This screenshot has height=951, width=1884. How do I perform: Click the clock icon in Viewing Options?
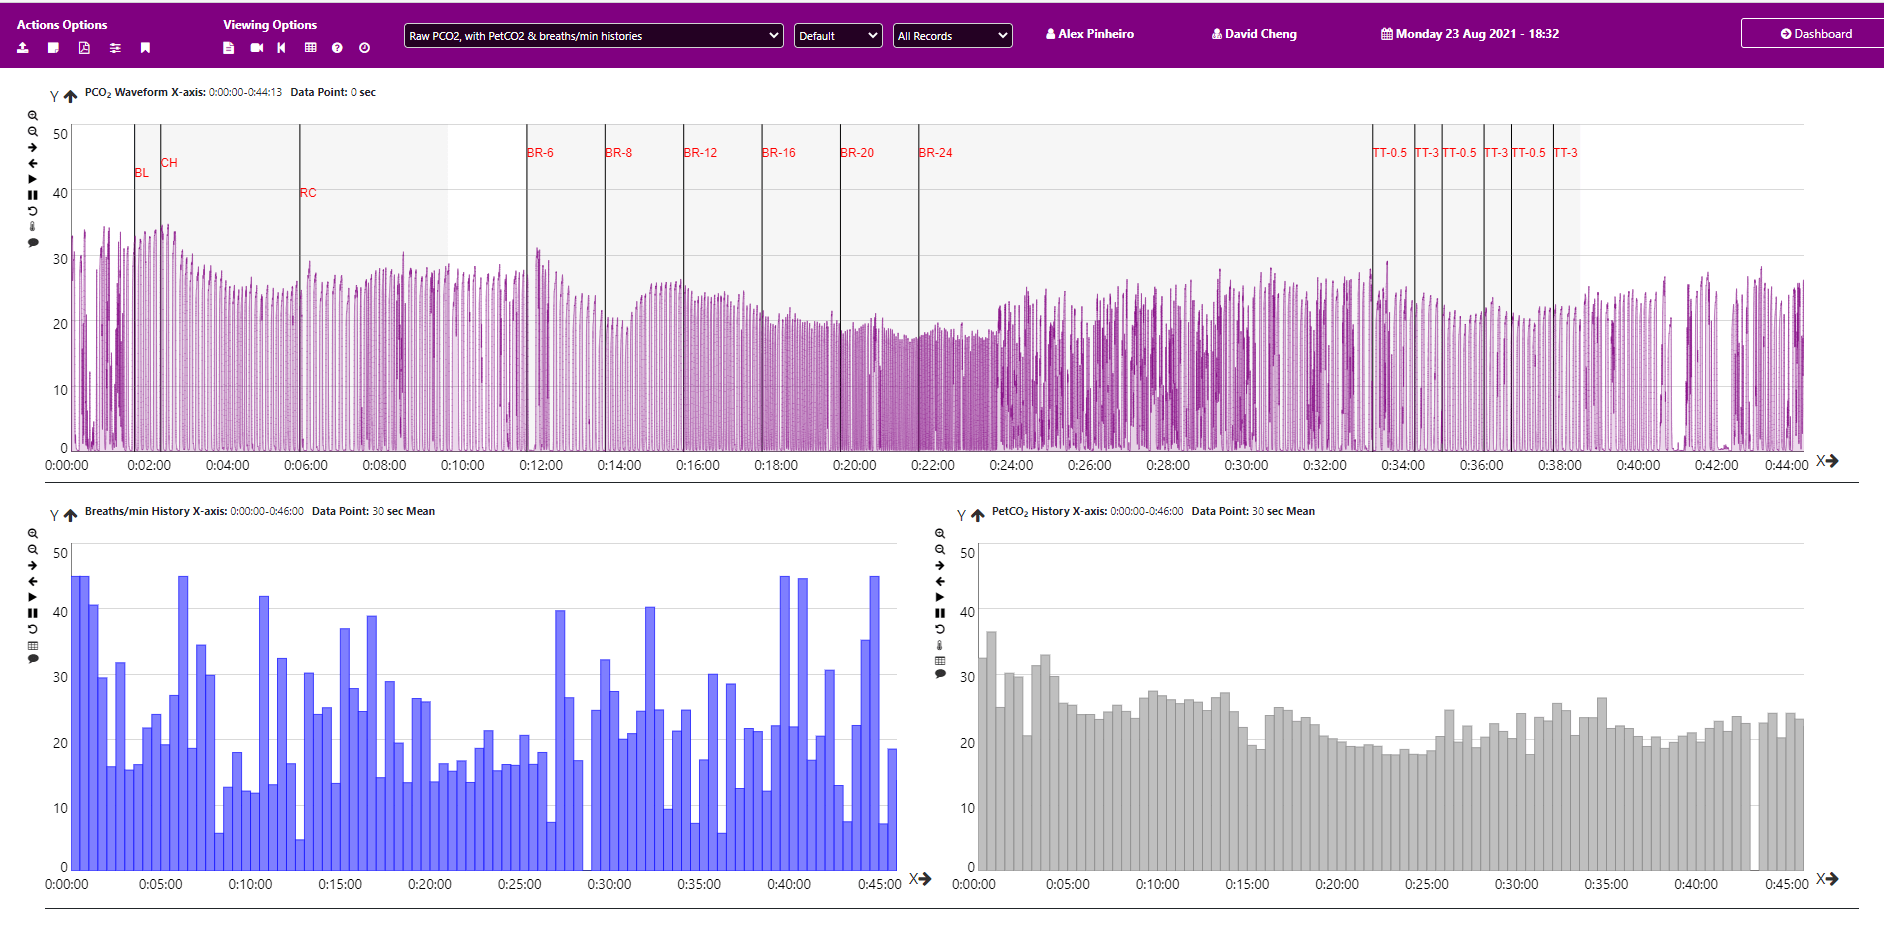[364, 48]
